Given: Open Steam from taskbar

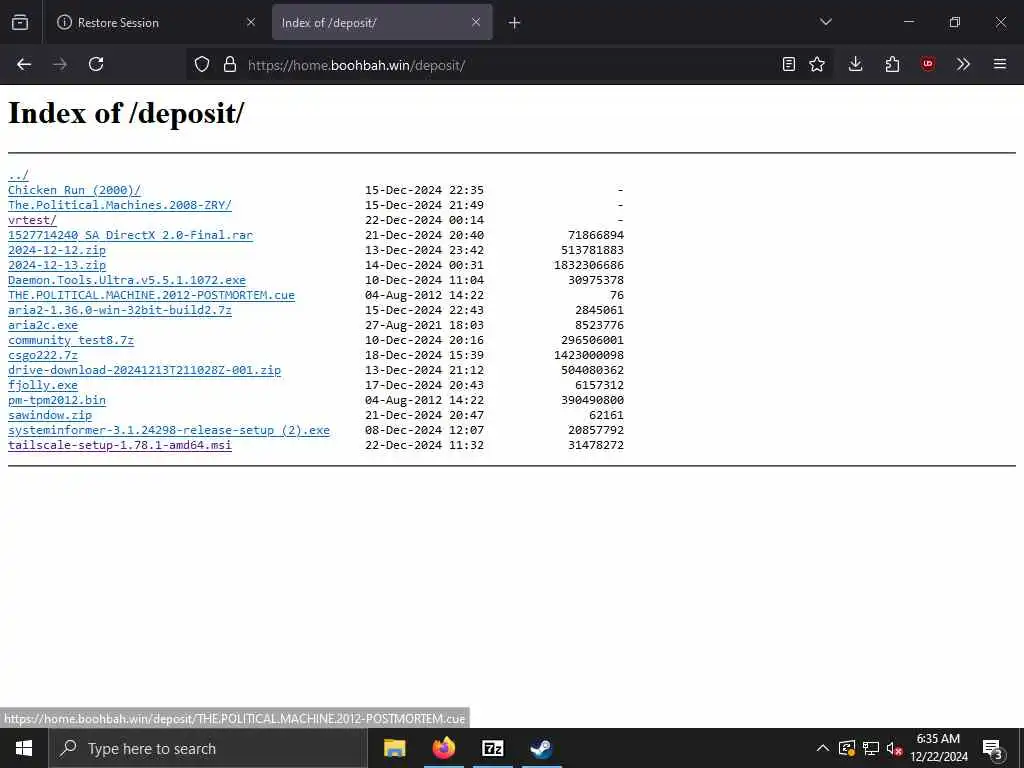Looking at the screenshot, I should point(541,748).
